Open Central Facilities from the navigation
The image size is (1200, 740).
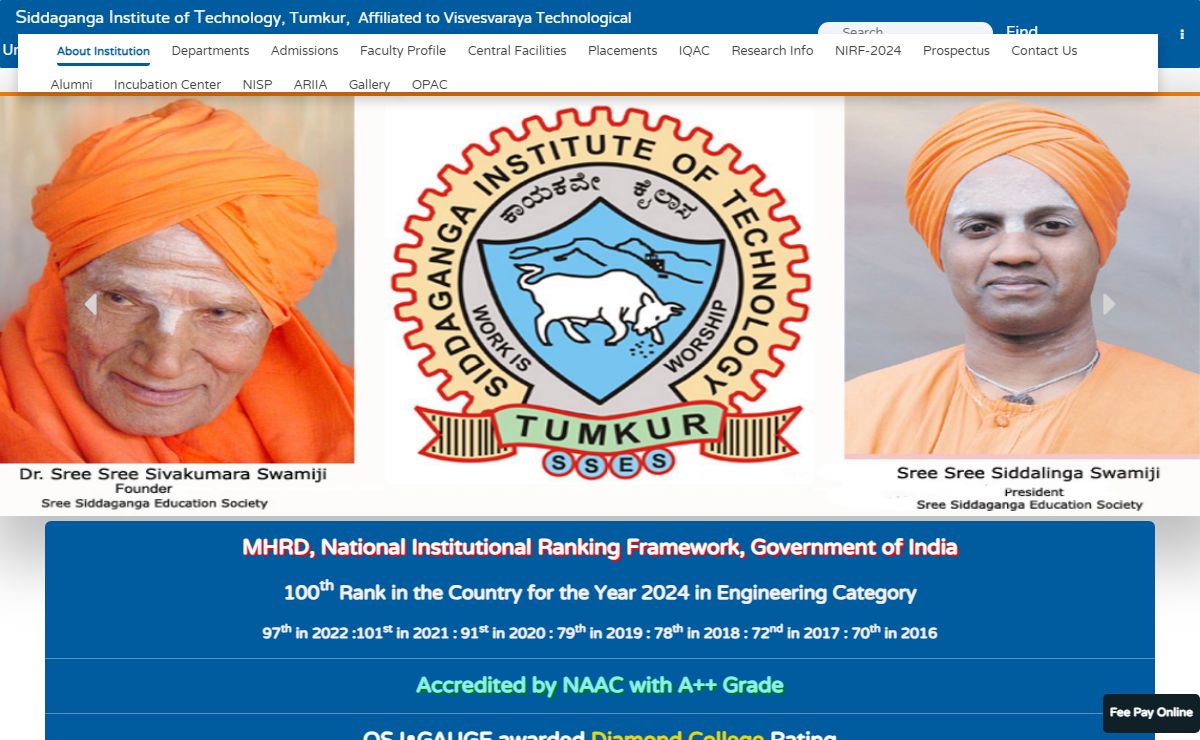click(x=517, y=51)
